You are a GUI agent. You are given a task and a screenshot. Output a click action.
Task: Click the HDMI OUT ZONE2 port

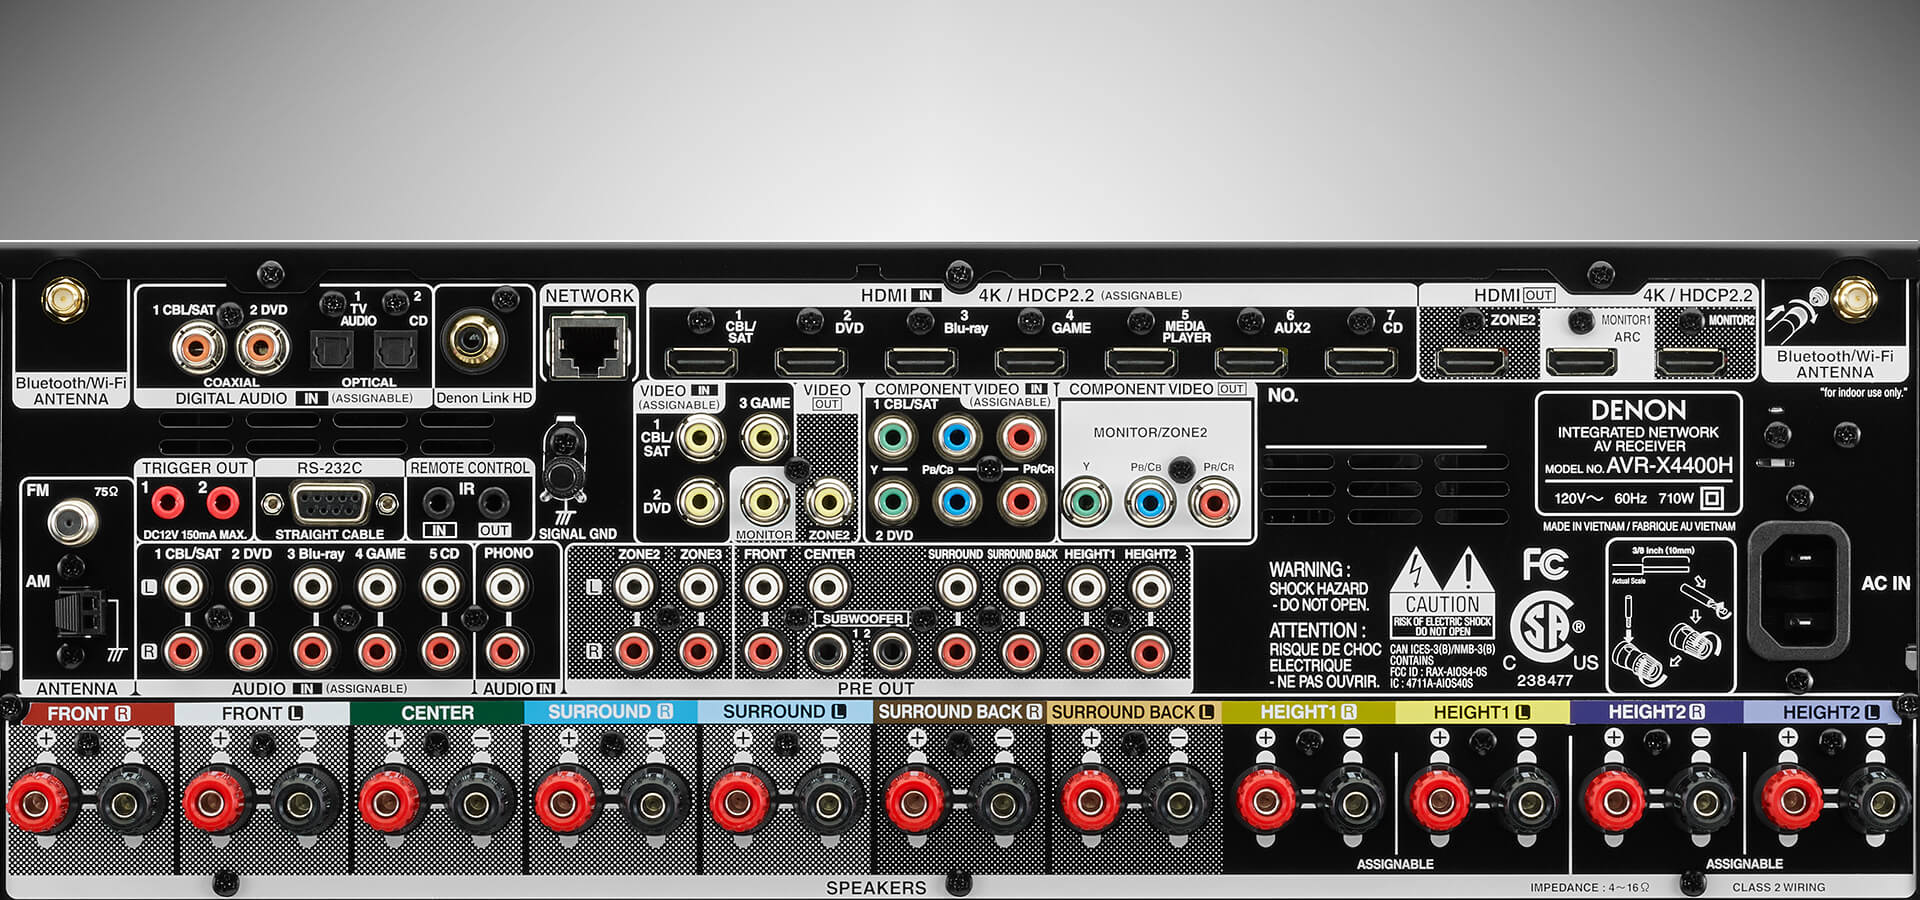tap(1471, 360)
